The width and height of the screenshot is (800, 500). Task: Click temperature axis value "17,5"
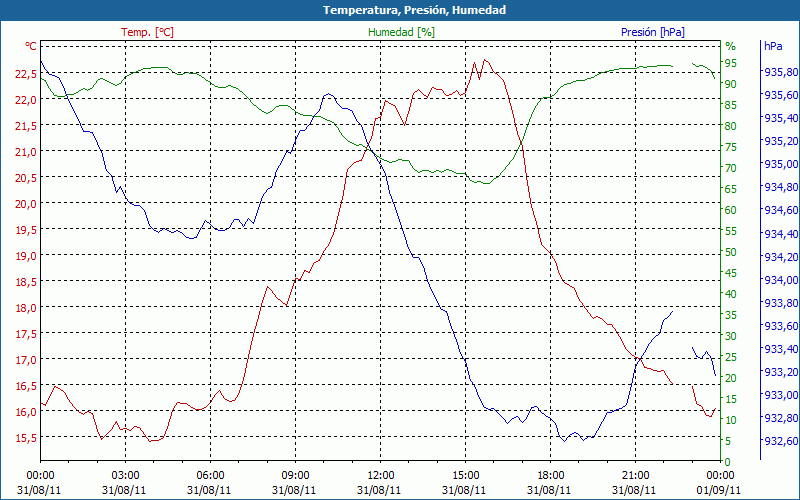26,334
